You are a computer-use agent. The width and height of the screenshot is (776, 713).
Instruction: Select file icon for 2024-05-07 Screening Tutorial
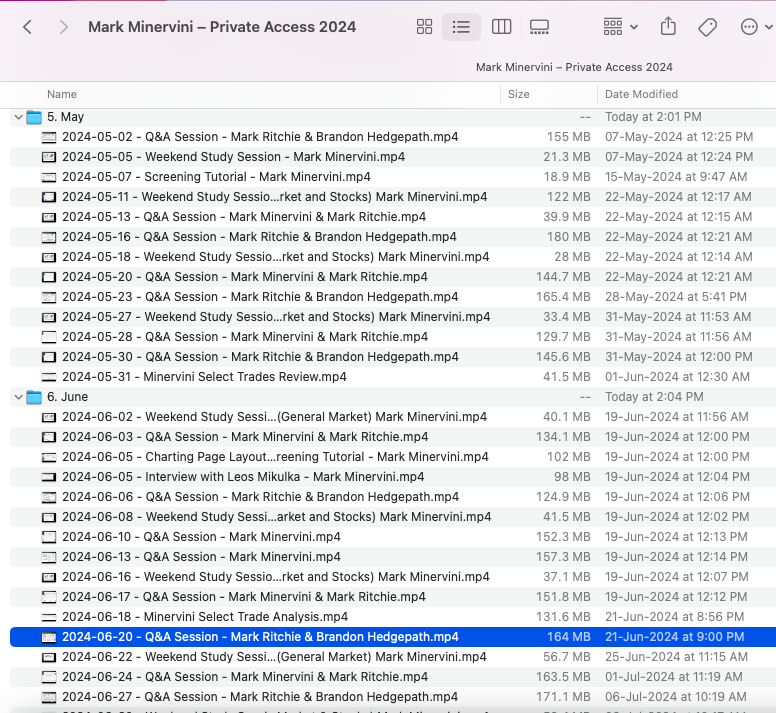pos(48,177)
